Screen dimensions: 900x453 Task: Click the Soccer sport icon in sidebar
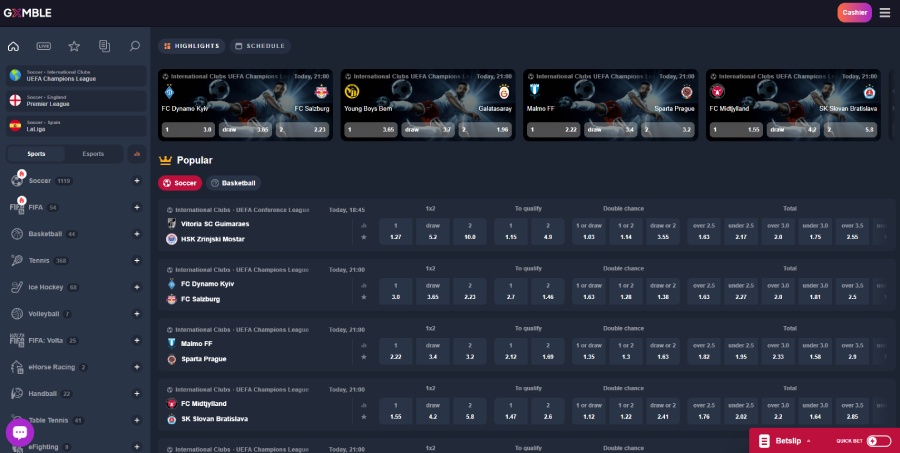coord(17,180)
